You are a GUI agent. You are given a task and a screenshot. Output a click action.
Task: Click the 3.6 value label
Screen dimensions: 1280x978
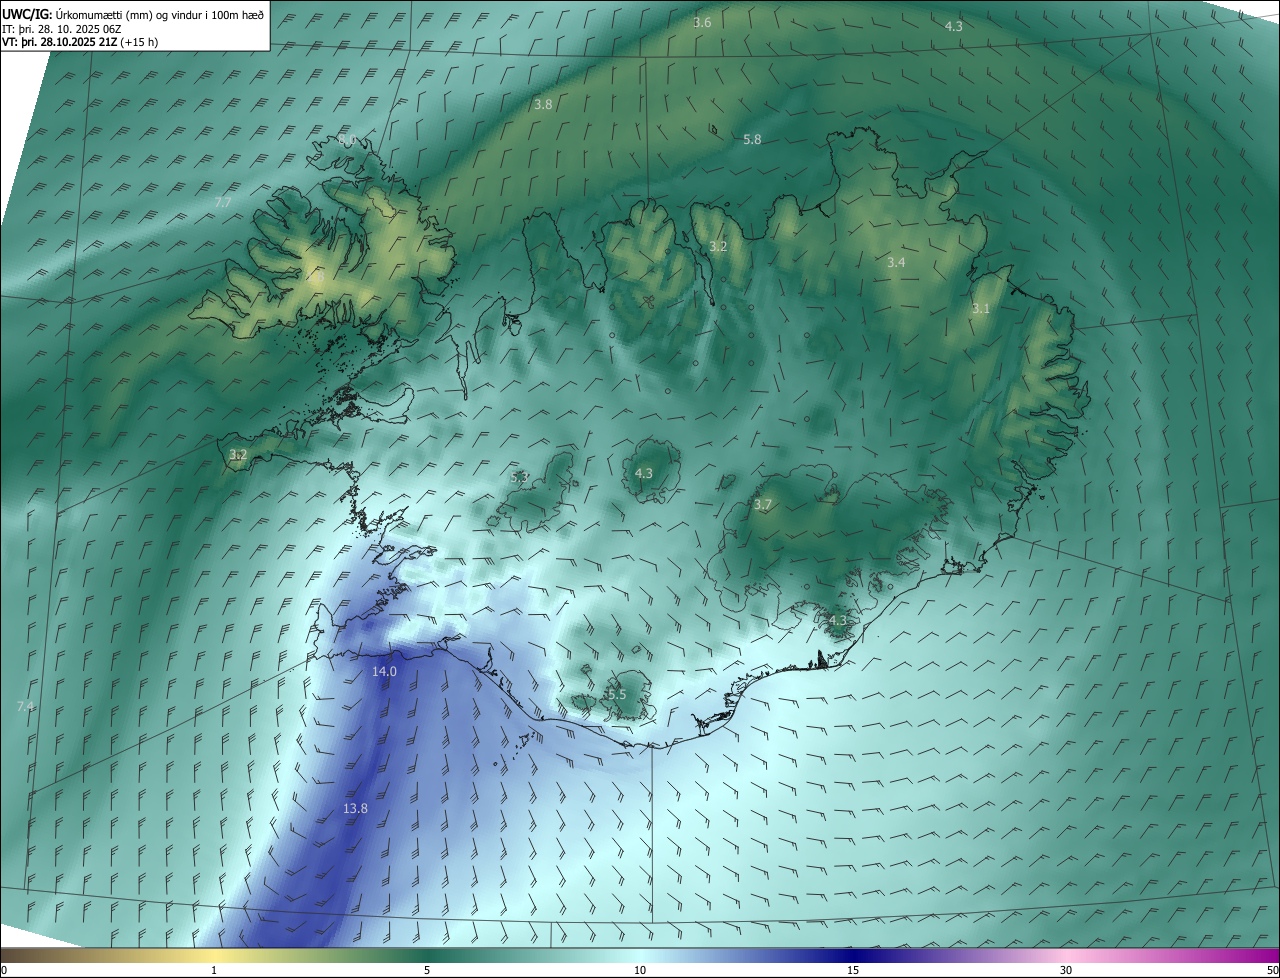[x=703, y=22]
